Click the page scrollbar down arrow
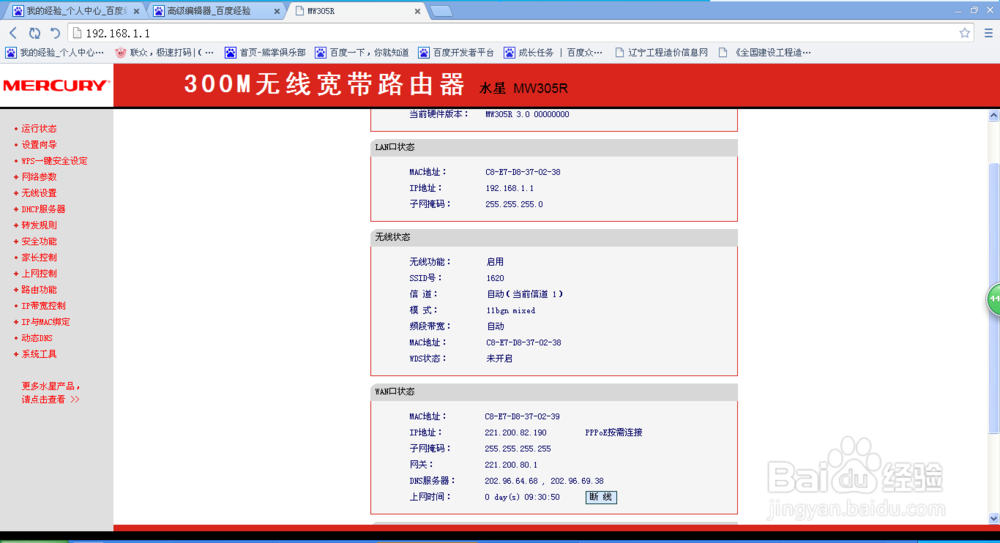This screenshot has height=543, width=1000. pyautogui.click(x=994, y=518)
